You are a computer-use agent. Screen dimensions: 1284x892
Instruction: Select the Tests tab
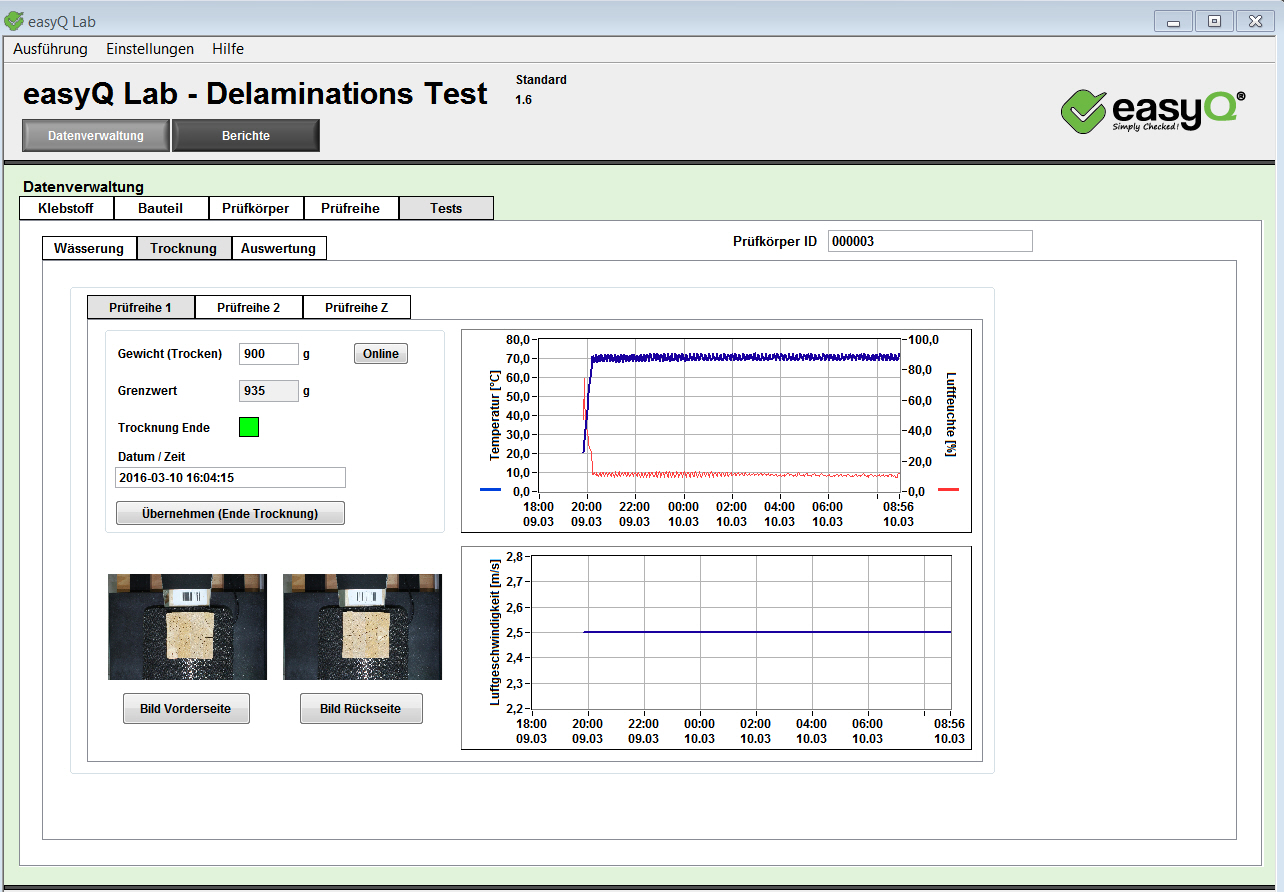tap(446, 208)
